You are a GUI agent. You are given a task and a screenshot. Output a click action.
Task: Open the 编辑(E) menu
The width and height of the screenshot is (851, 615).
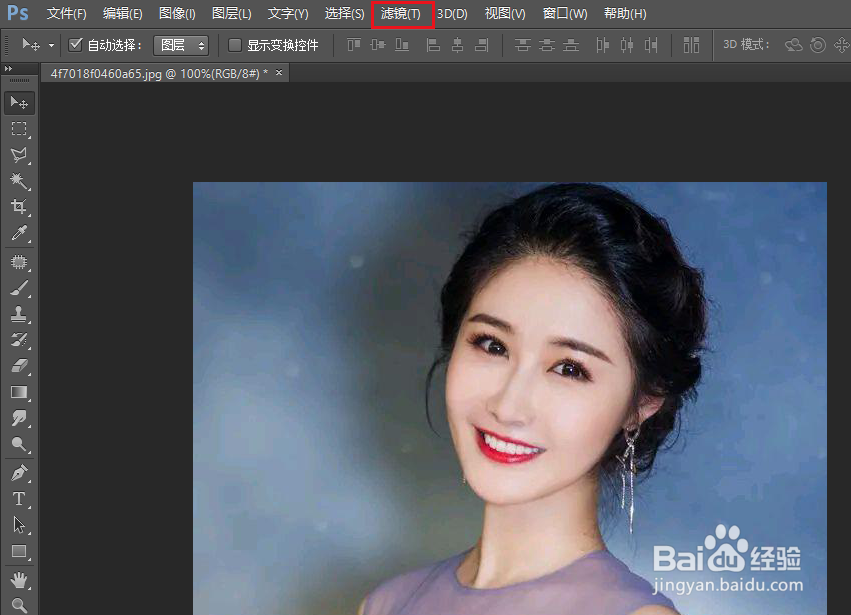[x=123, y=14]
